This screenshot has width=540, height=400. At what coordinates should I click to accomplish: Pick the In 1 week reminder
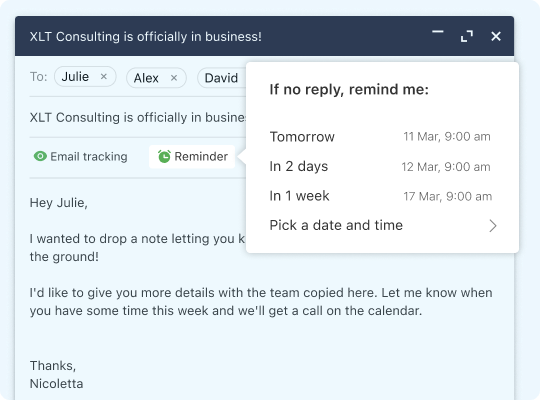coord(380,196)
